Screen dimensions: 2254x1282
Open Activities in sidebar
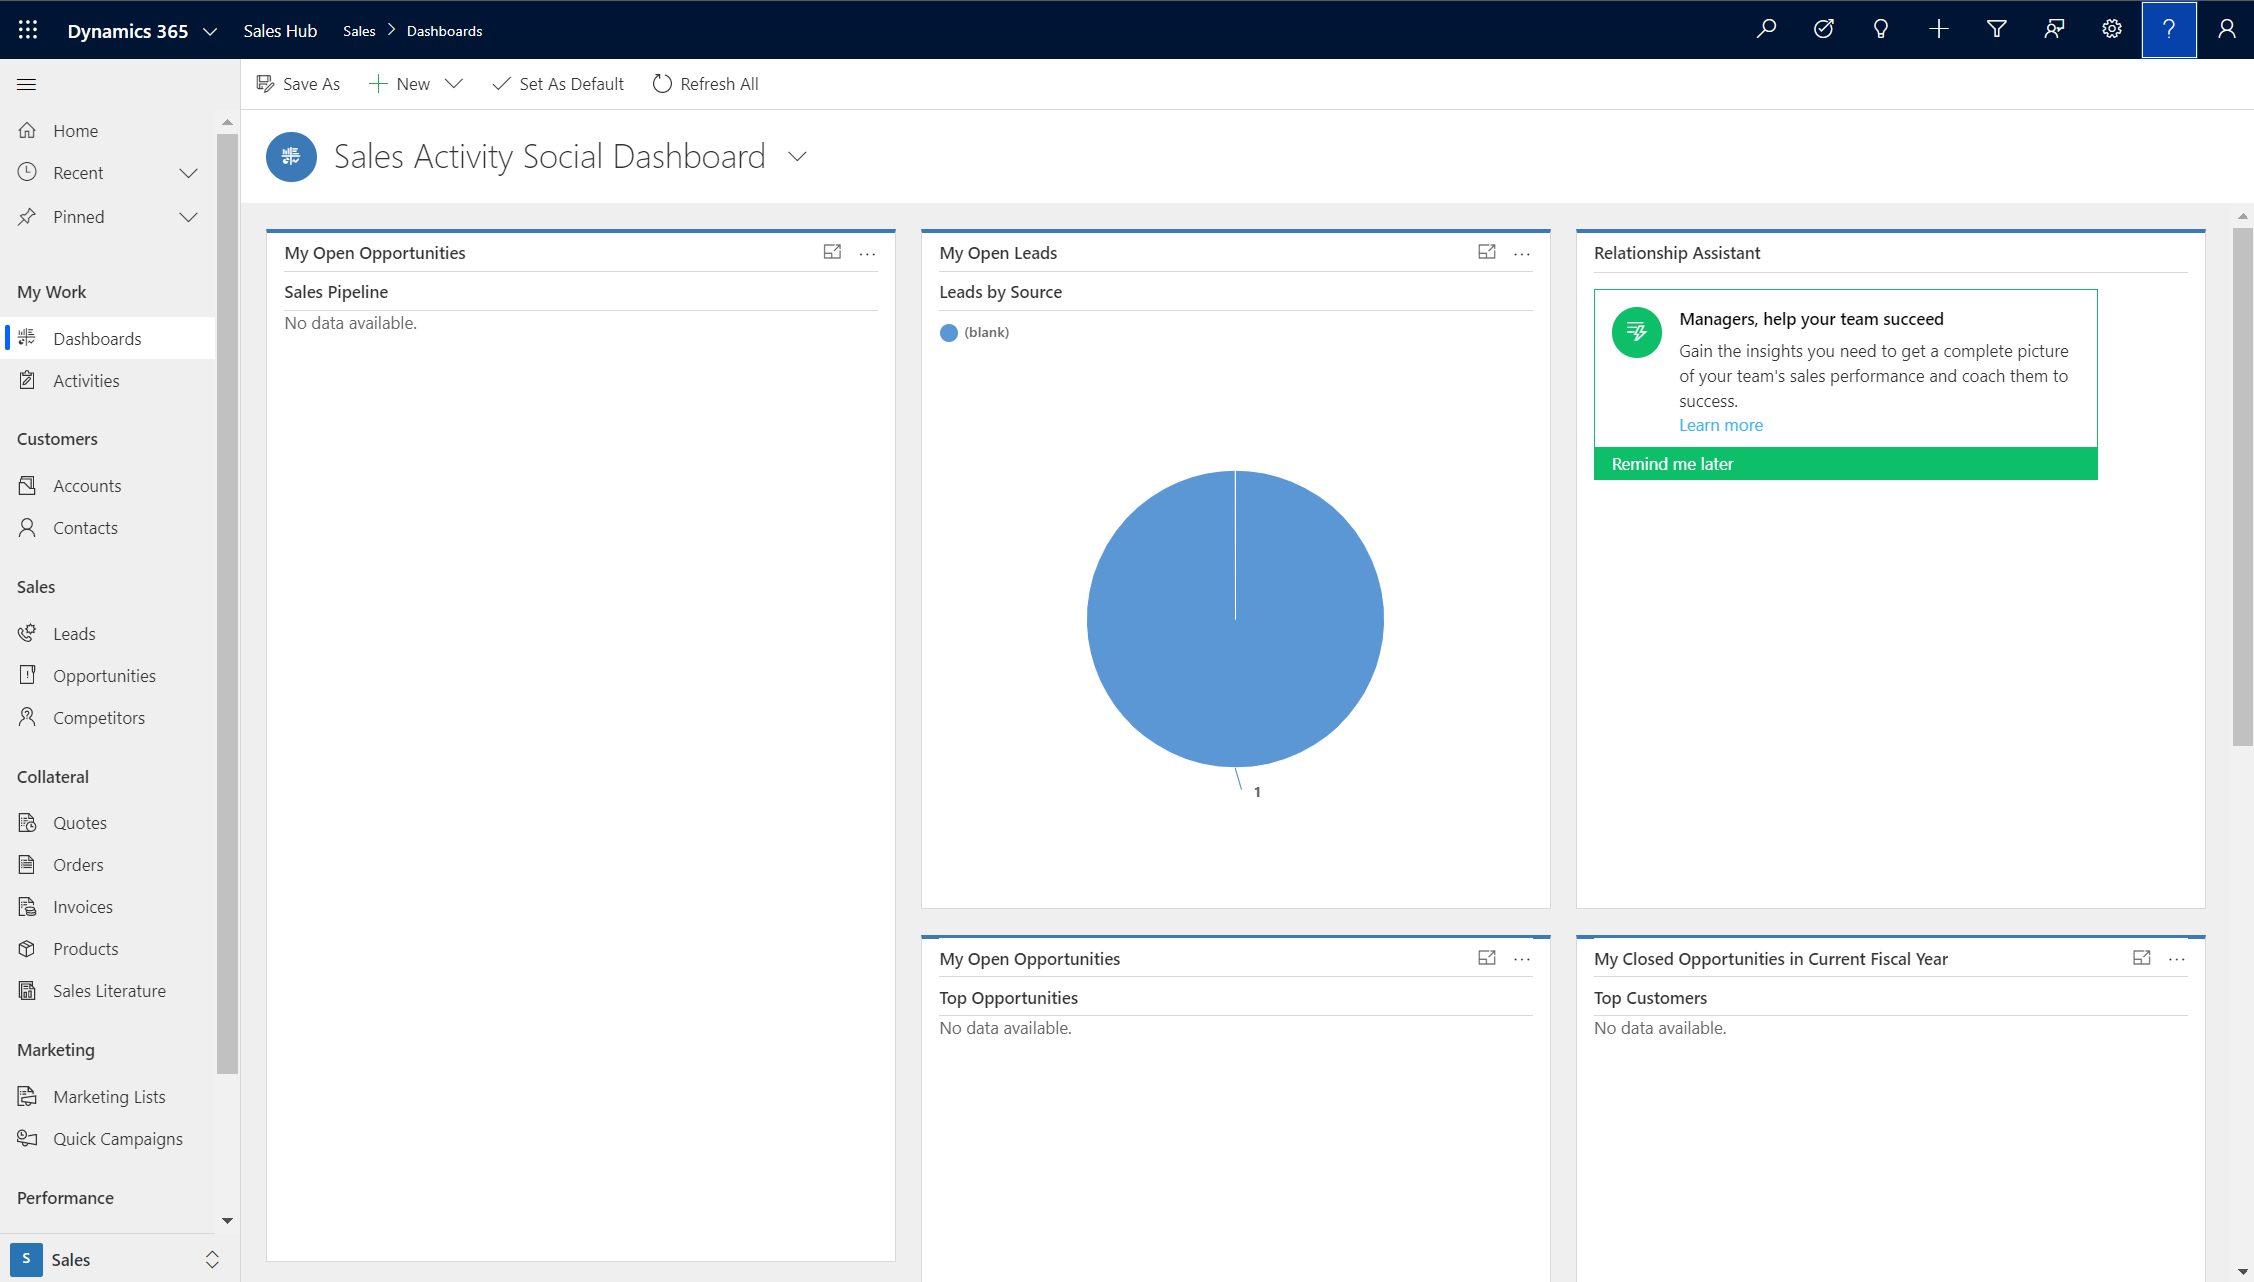point(108,381)
